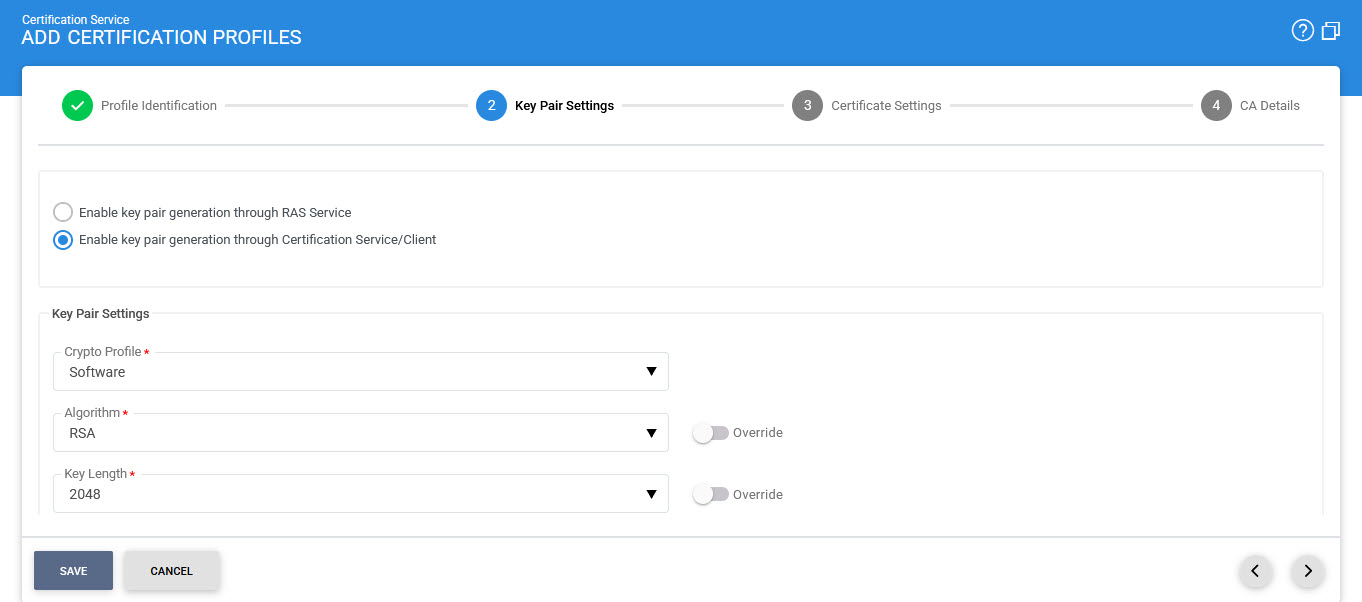Enable Override toggle for Algorithm
The image size is (1362, 602).
pos(711,433)
